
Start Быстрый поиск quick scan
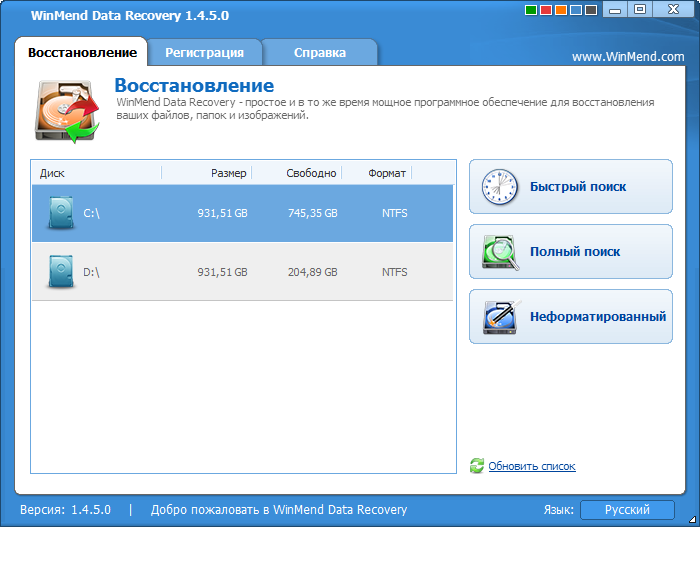click(571, 187)
